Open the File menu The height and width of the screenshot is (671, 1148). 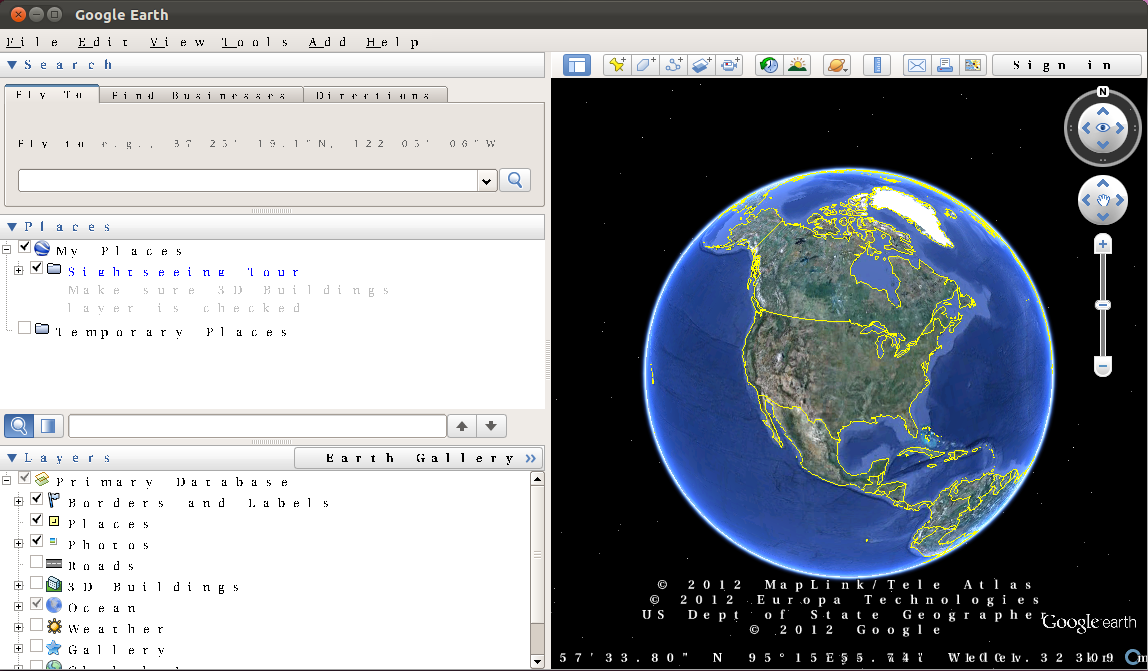pos(32,42)
